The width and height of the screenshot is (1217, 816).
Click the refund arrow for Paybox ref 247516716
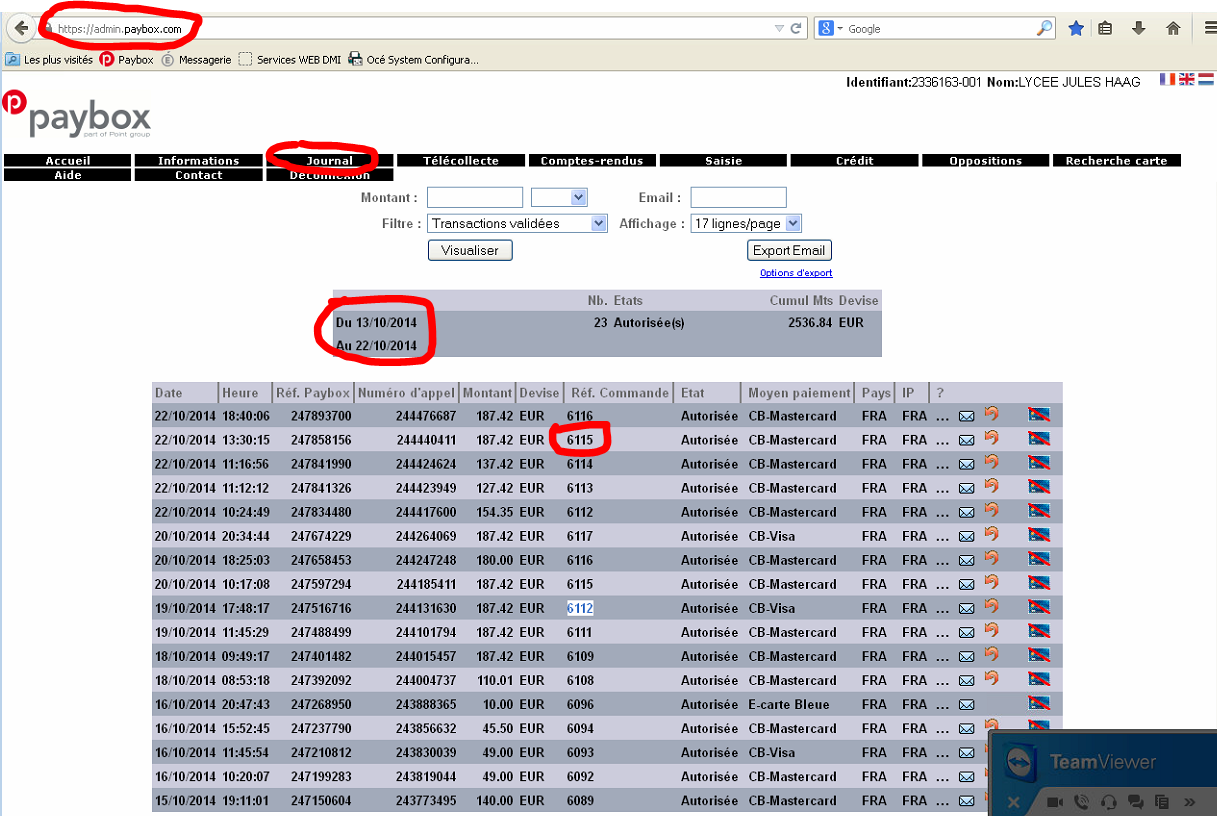[991, 606]
